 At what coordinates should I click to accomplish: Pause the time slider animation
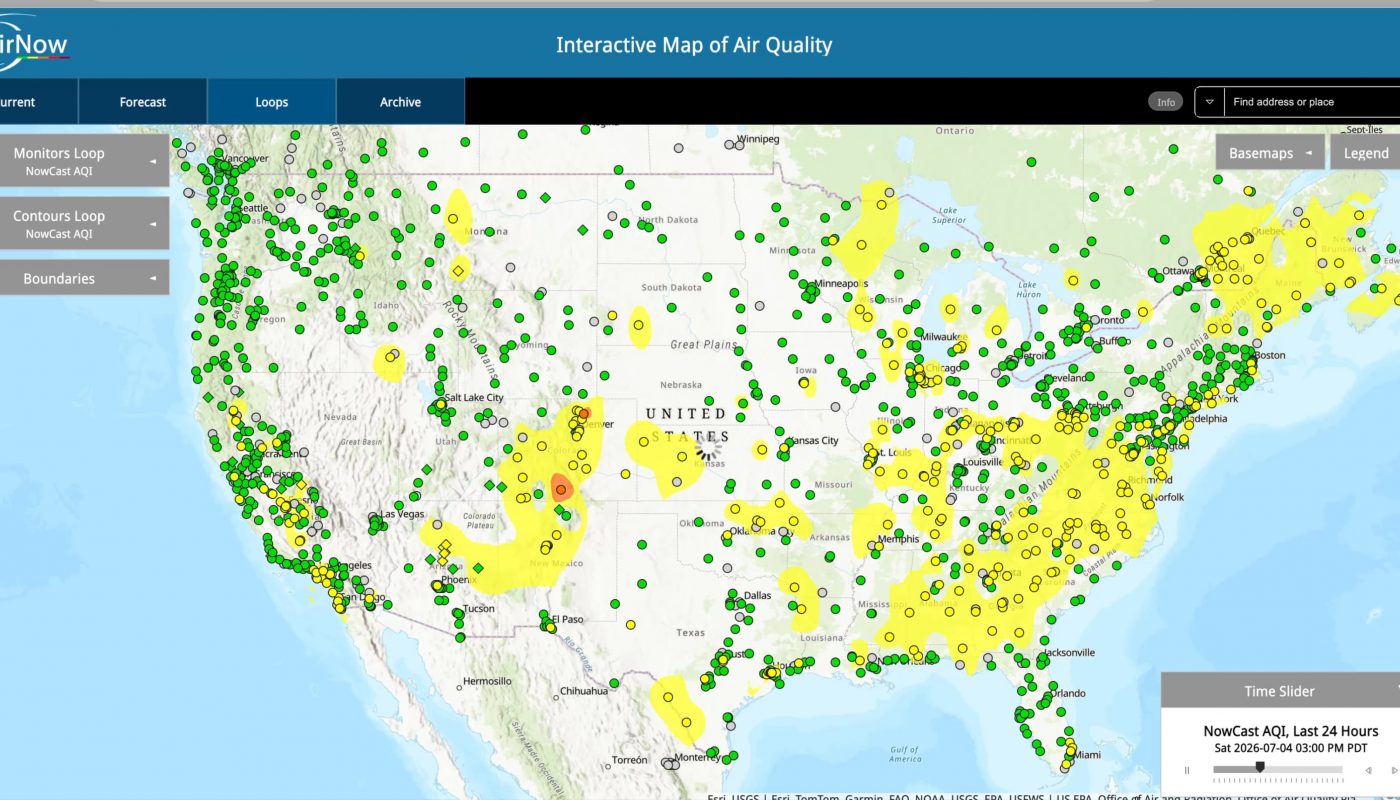[1187, 770]
